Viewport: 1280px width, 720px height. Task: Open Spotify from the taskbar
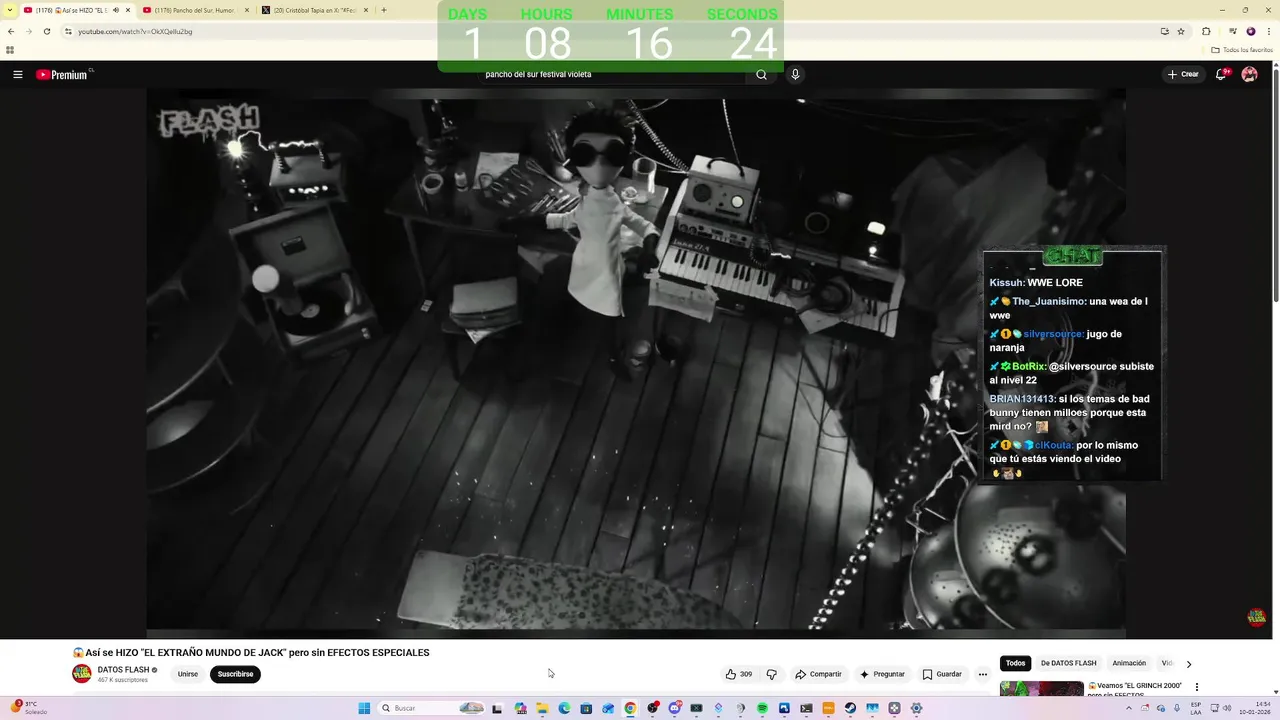(x=762, y=708)
